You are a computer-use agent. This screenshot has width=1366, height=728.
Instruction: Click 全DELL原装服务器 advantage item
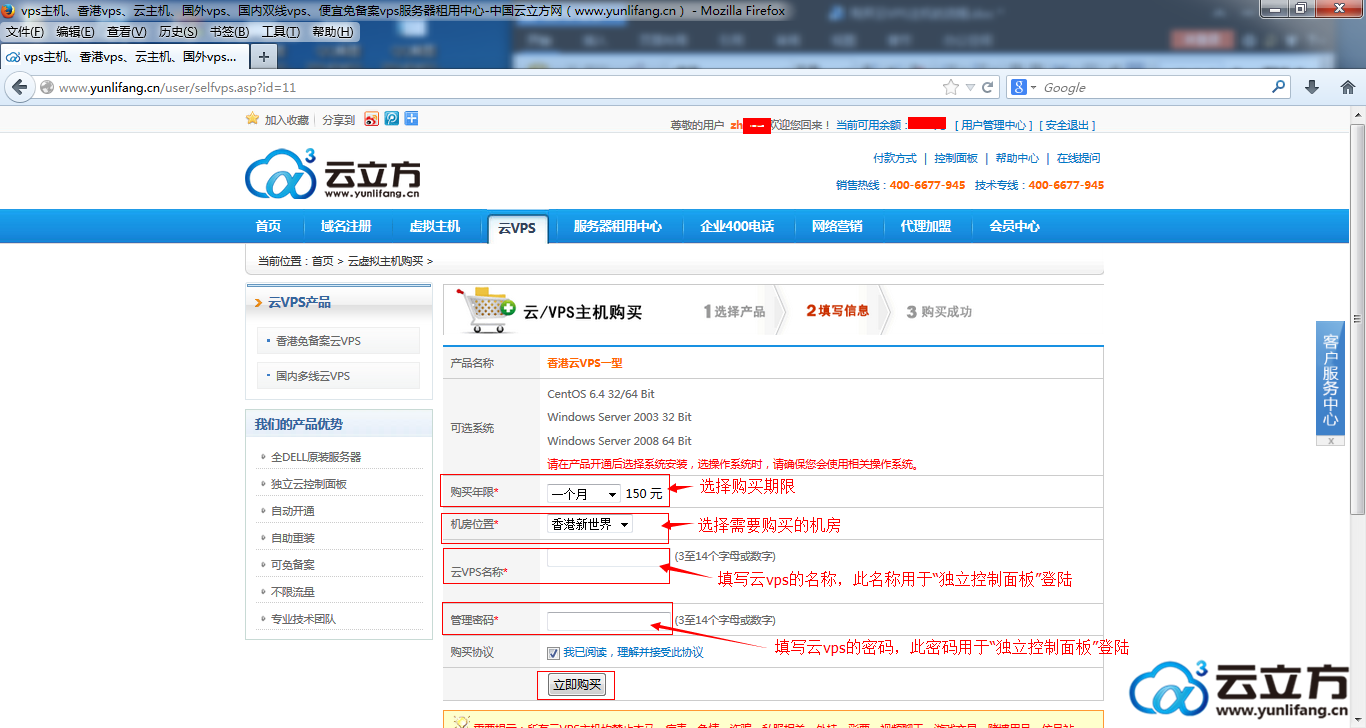click(x=316, y=457)
